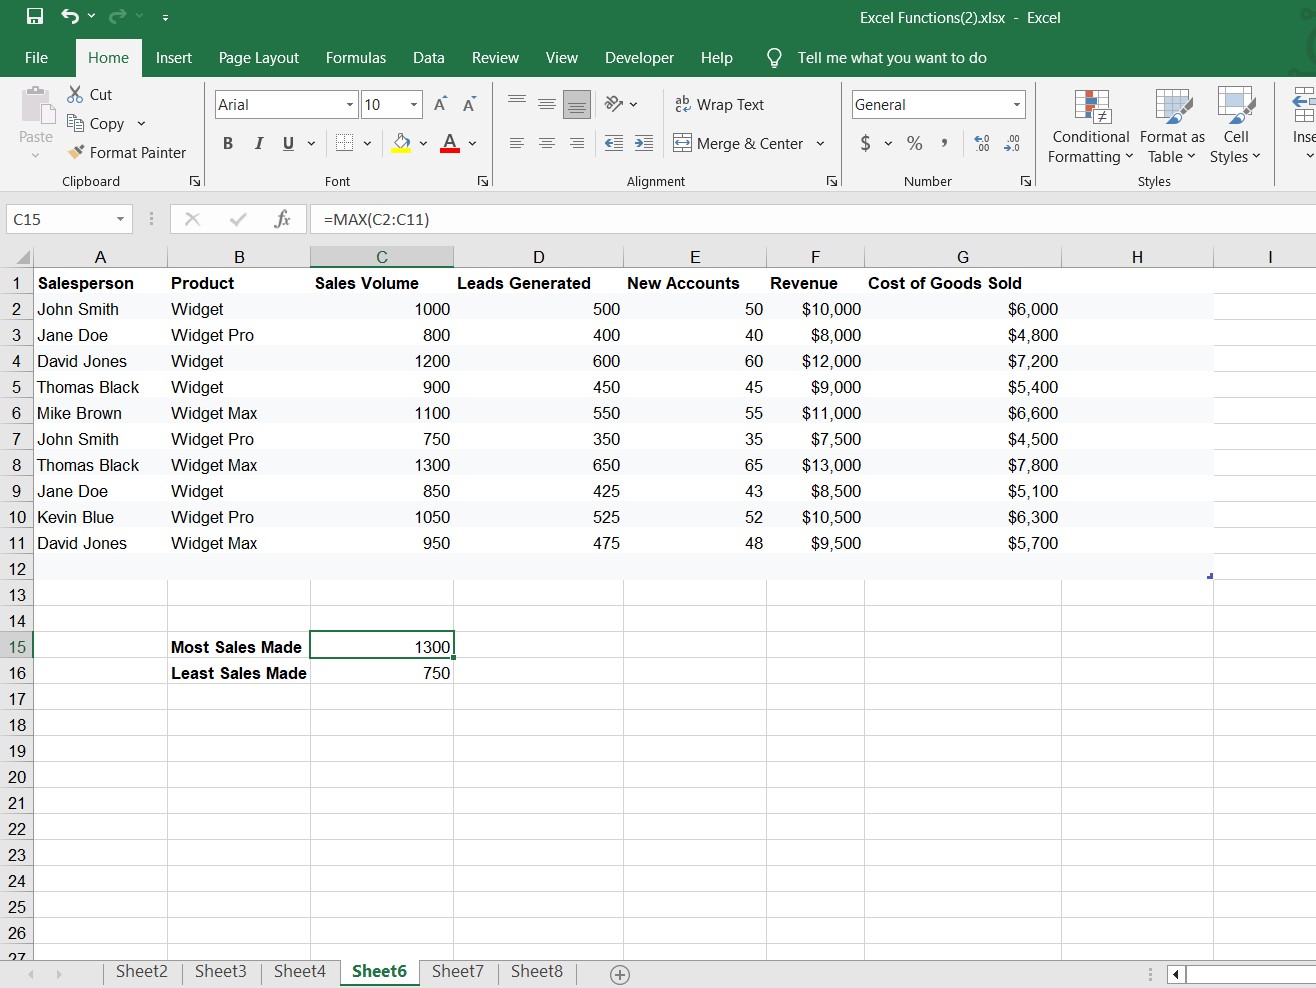Open Cell Styles gallery
This screenshot has width=1316, height=988.
[1236, 127]
